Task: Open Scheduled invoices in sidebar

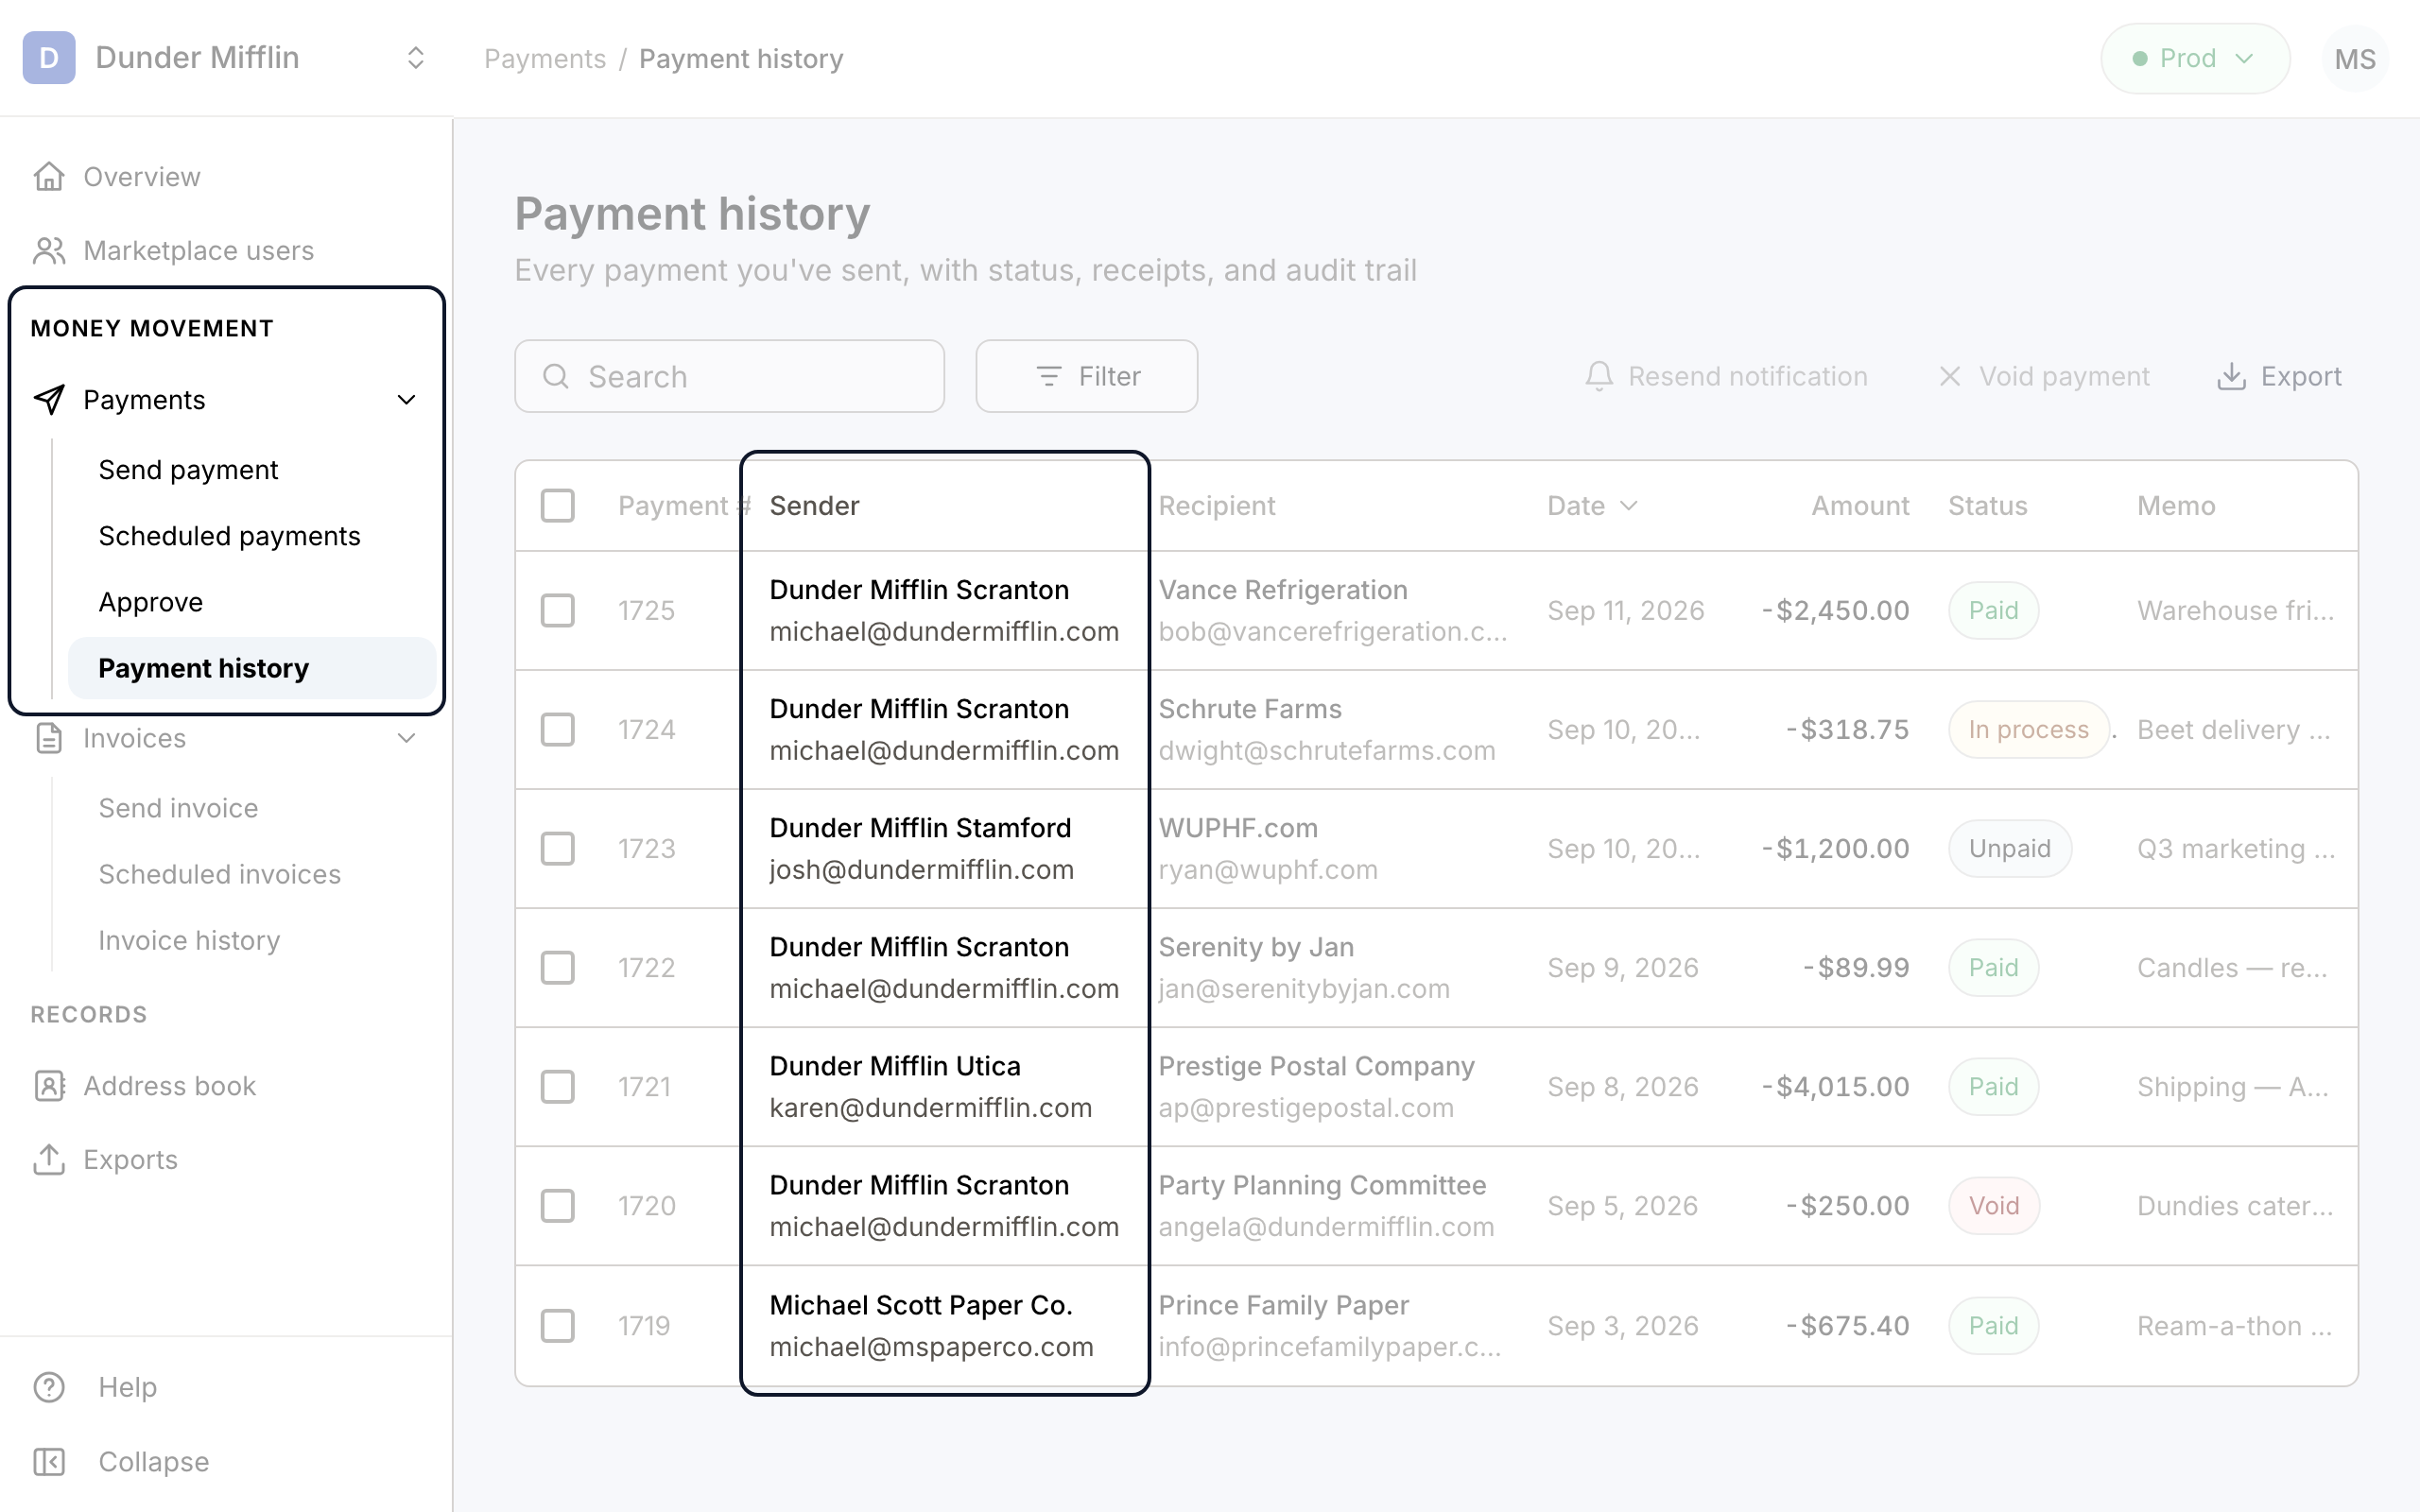Action: pos(220,874)
